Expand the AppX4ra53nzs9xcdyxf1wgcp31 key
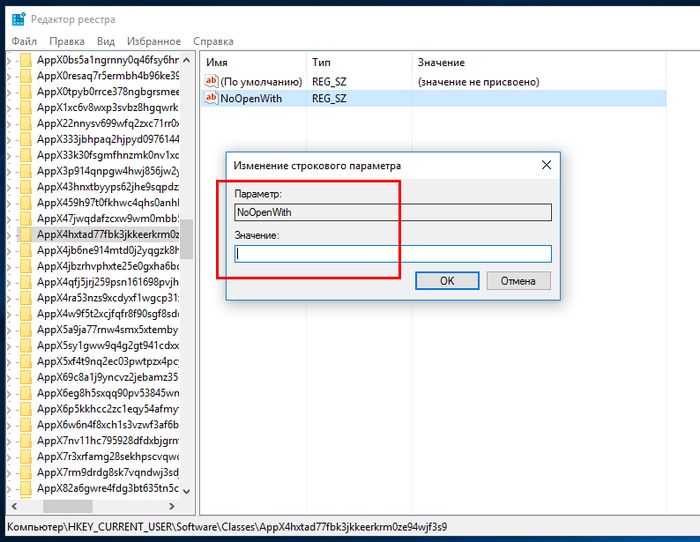This screenshot has width=700, height=542. (x=9, y=298)
